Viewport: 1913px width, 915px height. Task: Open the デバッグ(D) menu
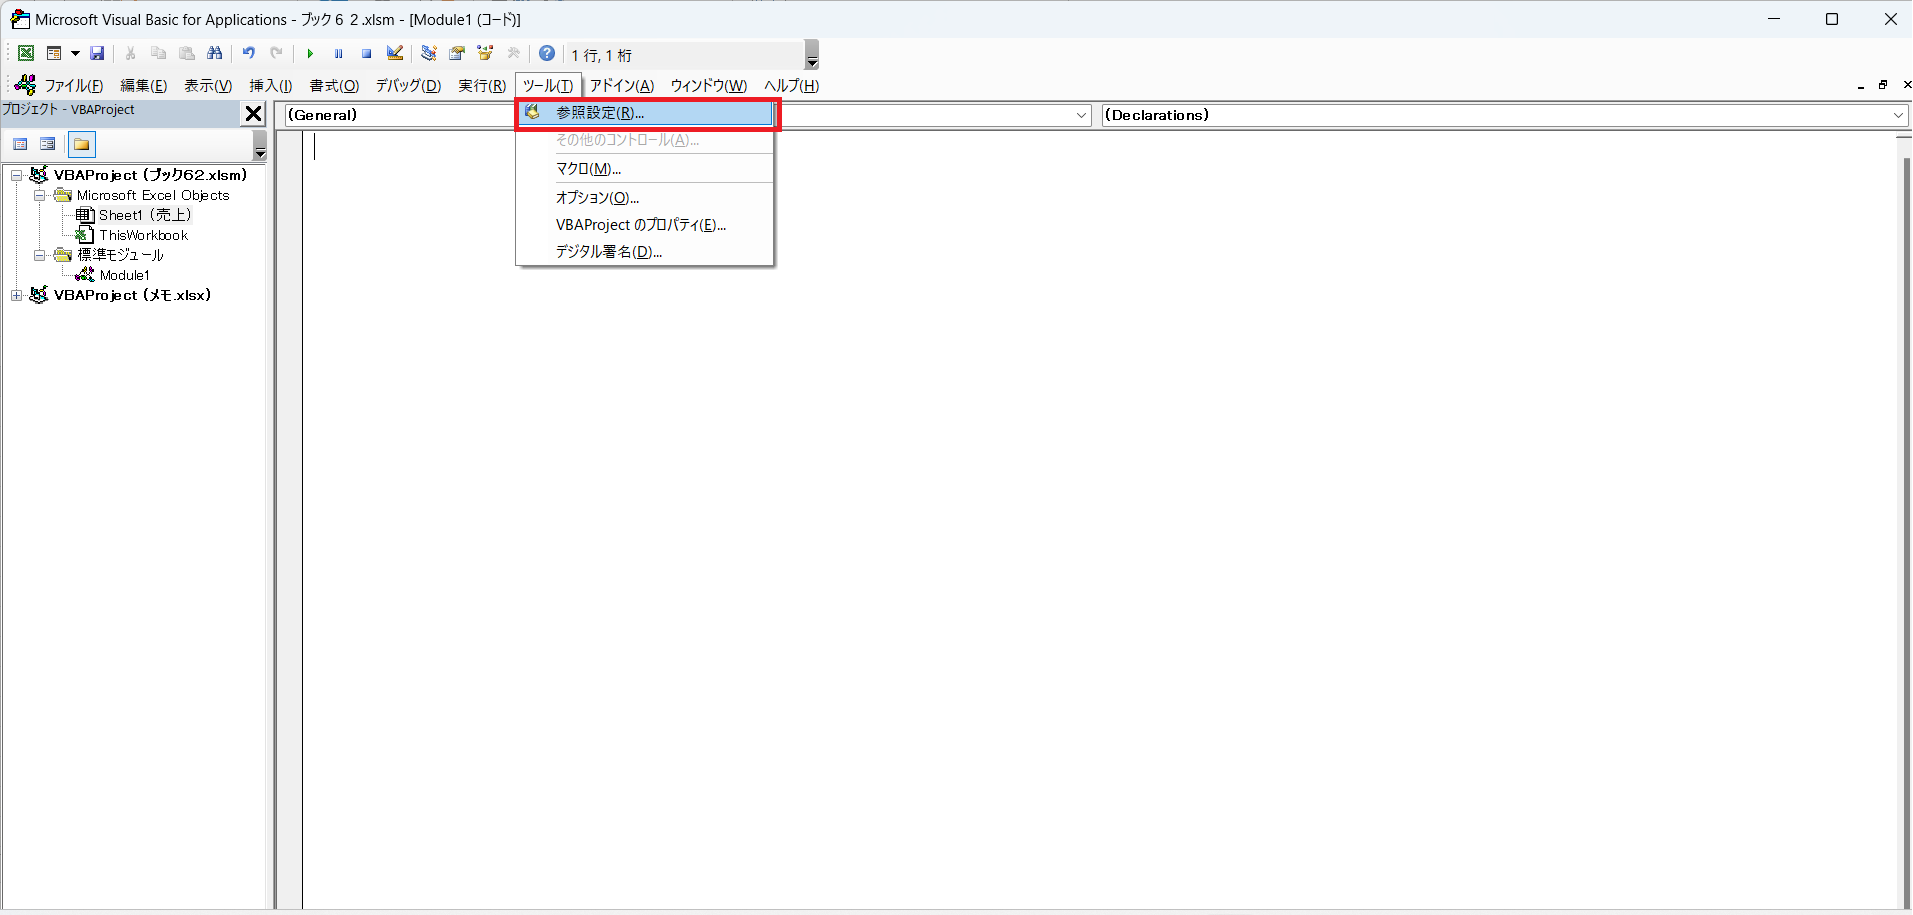coord(408,86)
